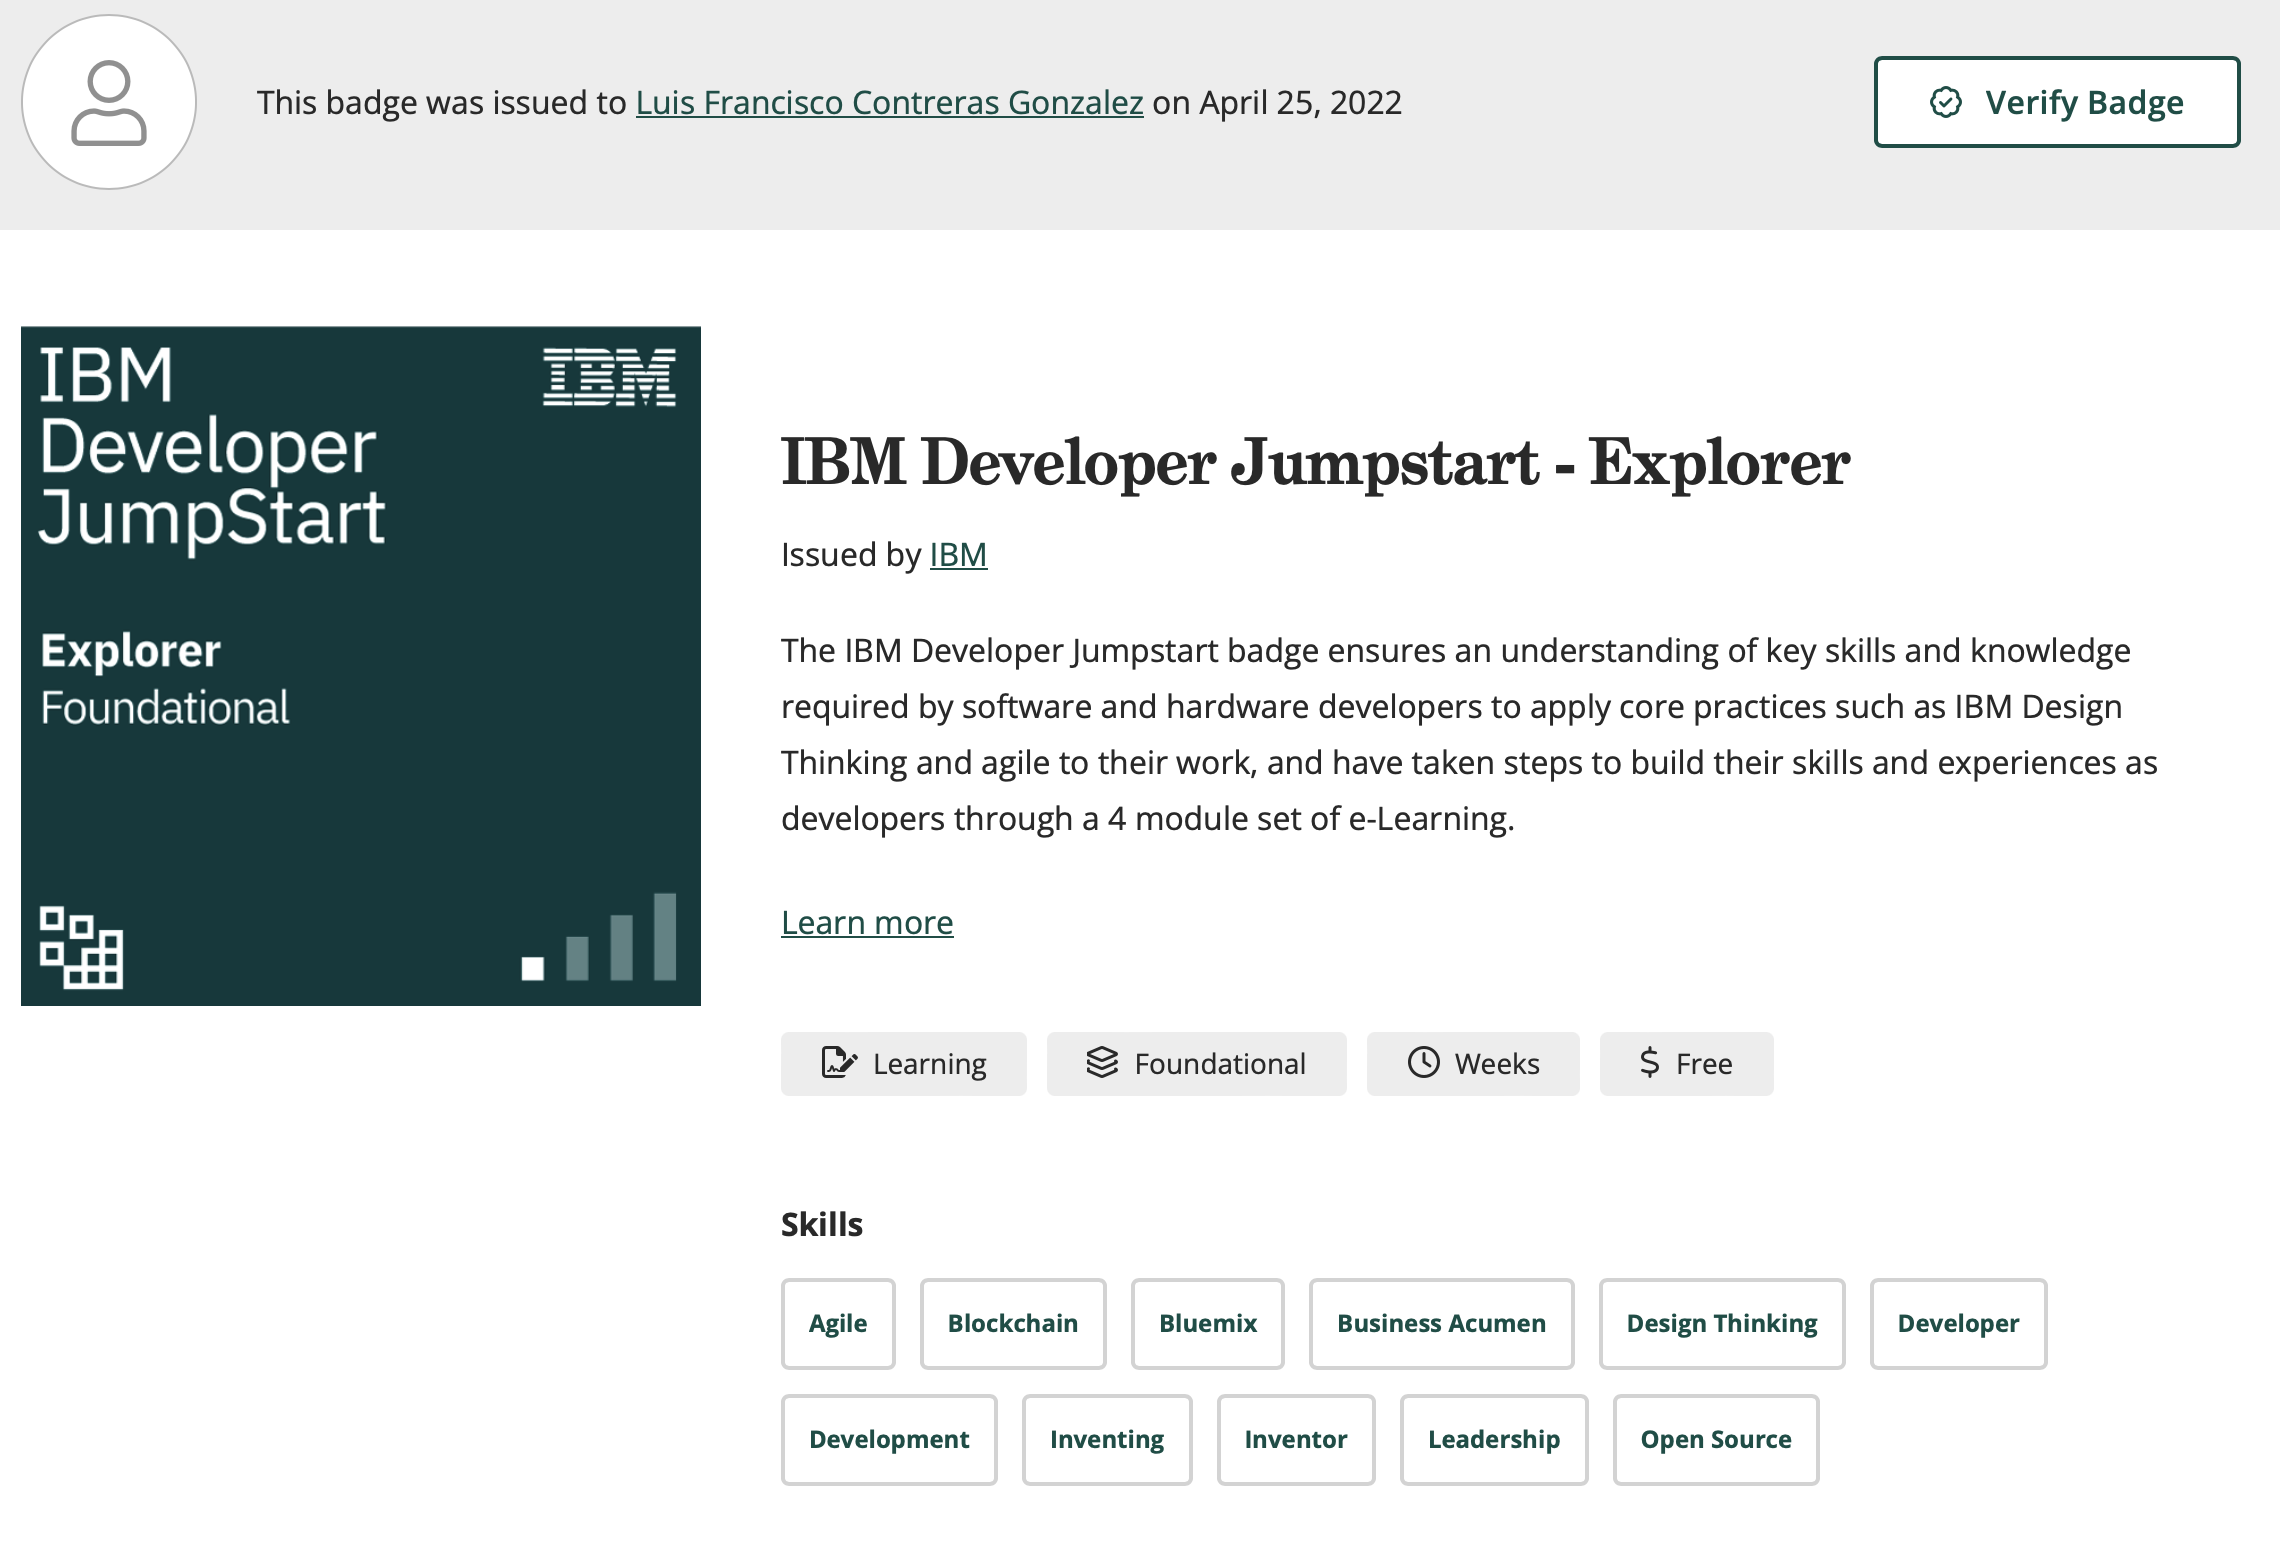This screenshot has height=1542, width=2280.
Task: Open the Developer skill tag
Action: point(1958,1323)
